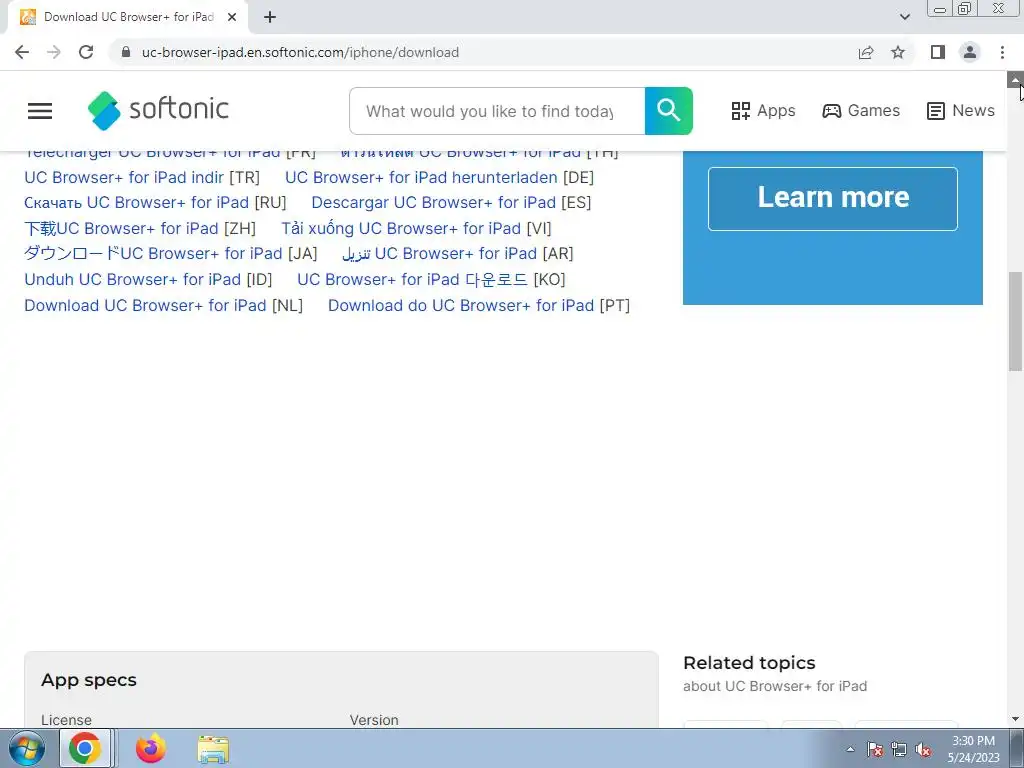
Task: Click the Learn more button
Action: click(x=833, y=199)
